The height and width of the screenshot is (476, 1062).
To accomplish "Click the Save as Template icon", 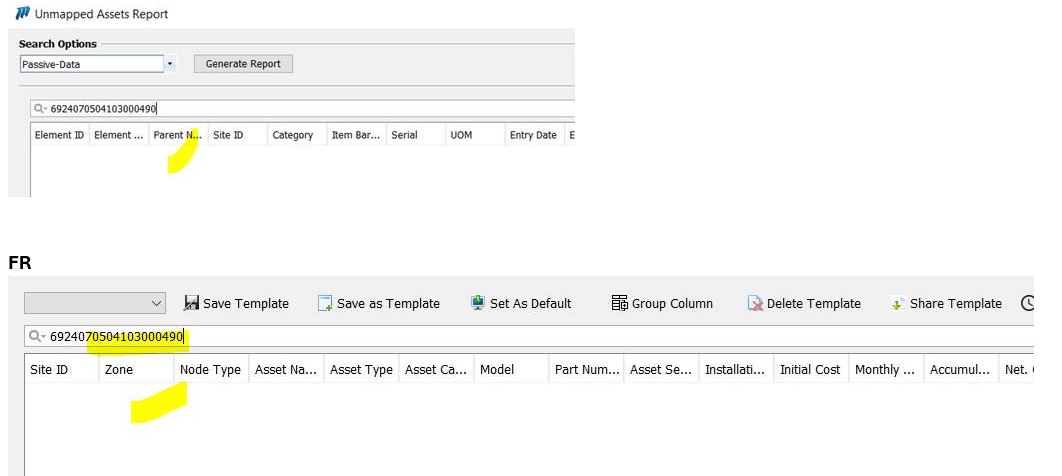I will [325, 303].
